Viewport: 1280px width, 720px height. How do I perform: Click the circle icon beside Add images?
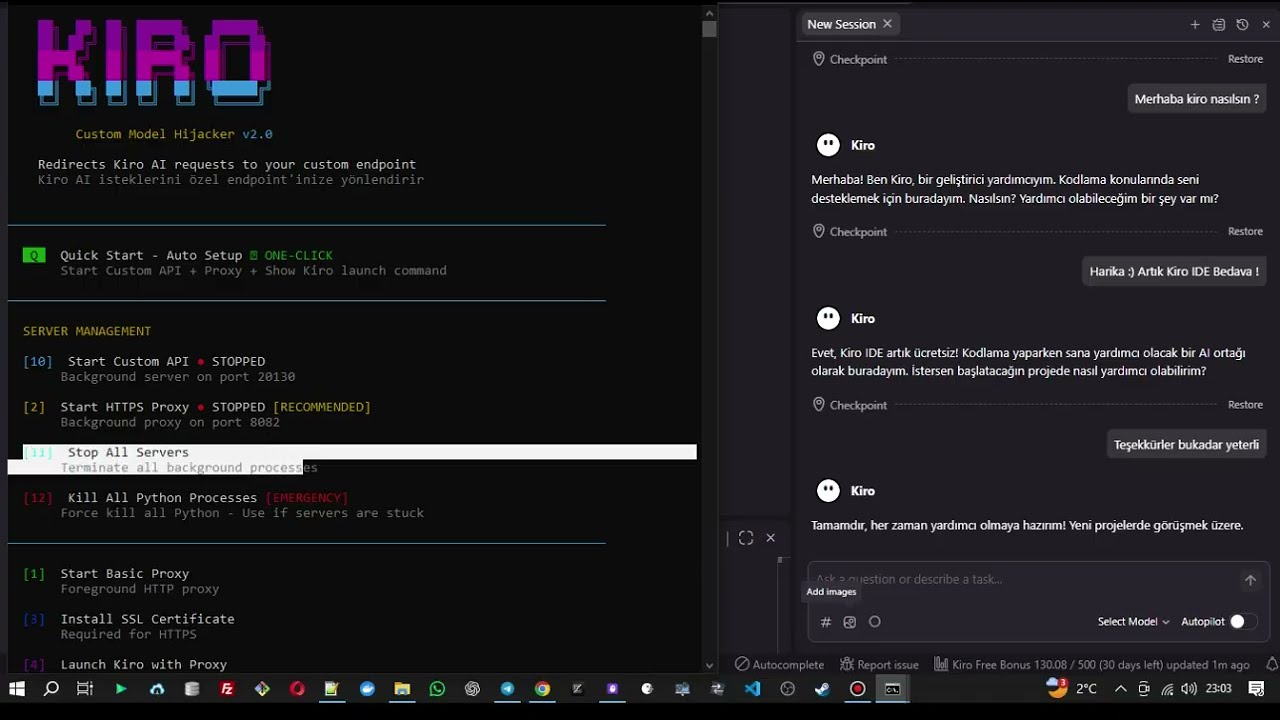875,622
